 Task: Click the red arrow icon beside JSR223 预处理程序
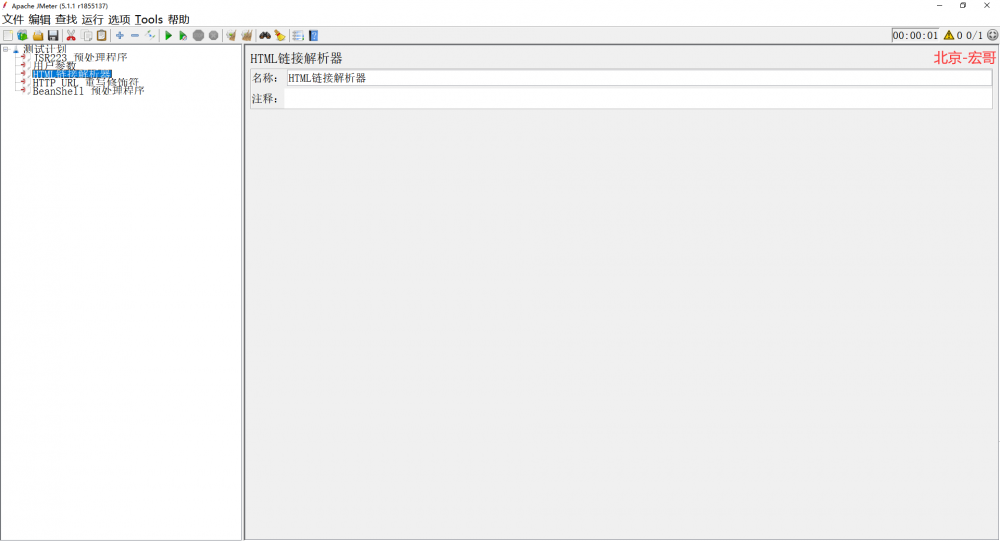[24, 57]
